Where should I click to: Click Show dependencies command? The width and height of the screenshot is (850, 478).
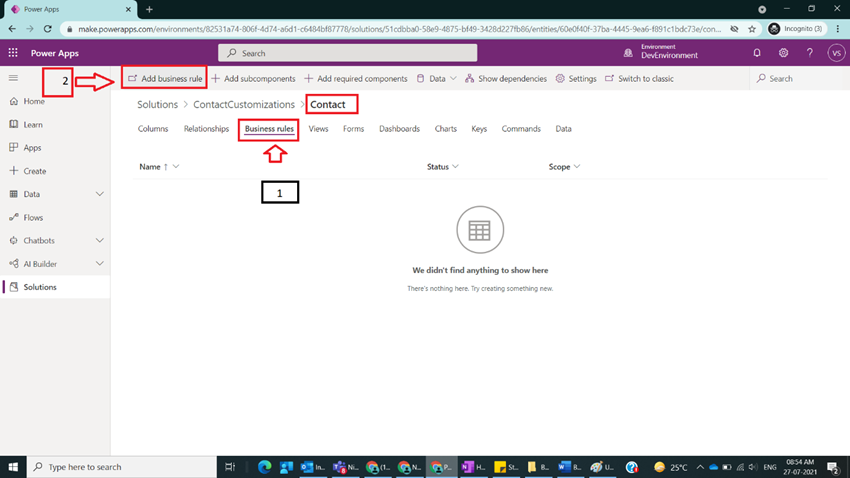tap(506, 79)
